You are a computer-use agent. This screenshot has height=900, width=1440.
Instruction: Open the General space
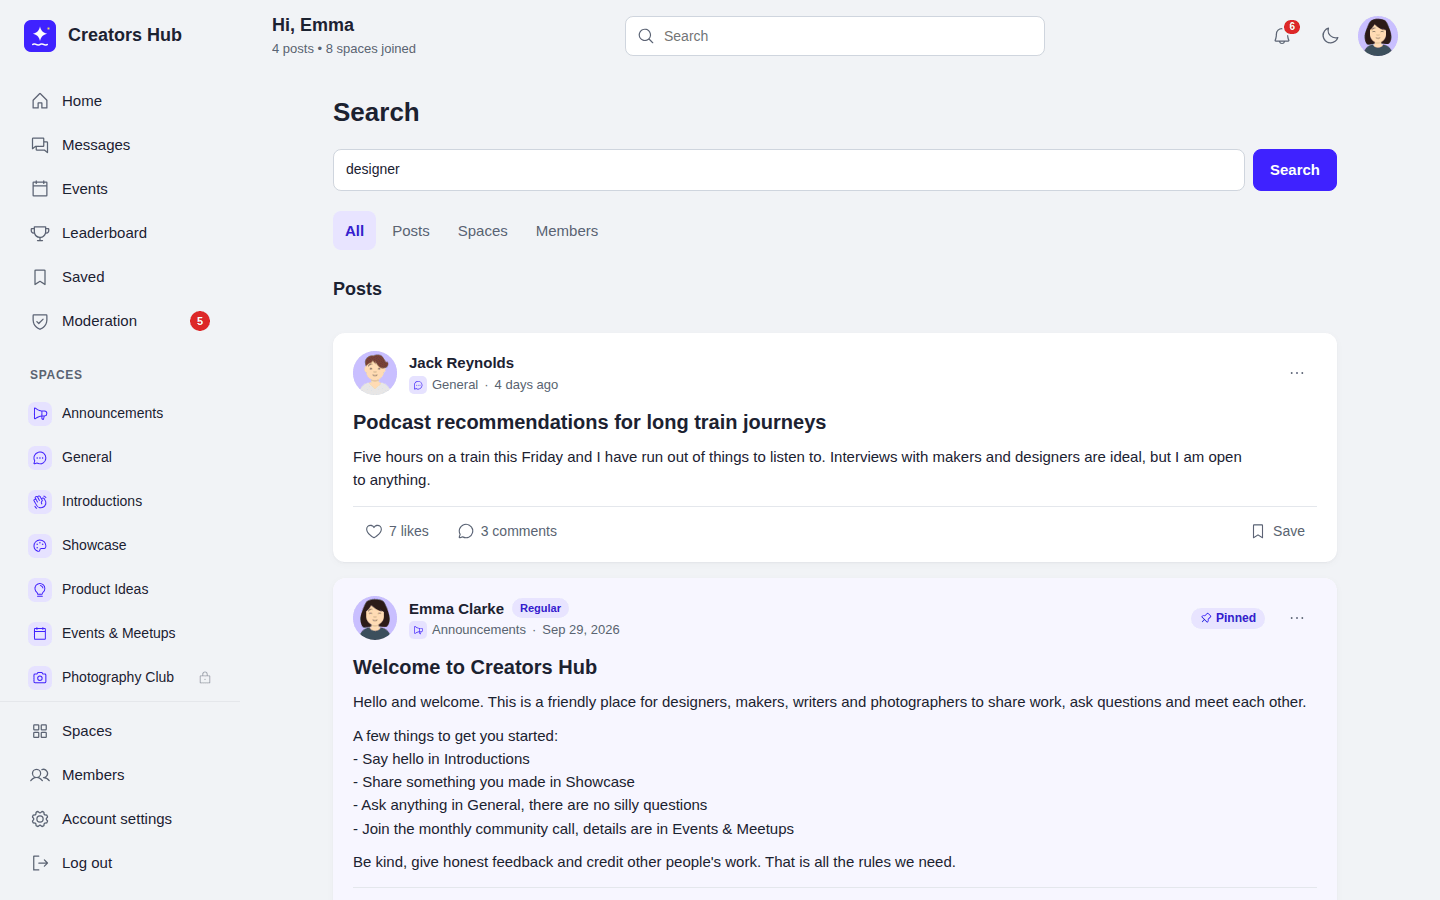click(x=120, y=457)
